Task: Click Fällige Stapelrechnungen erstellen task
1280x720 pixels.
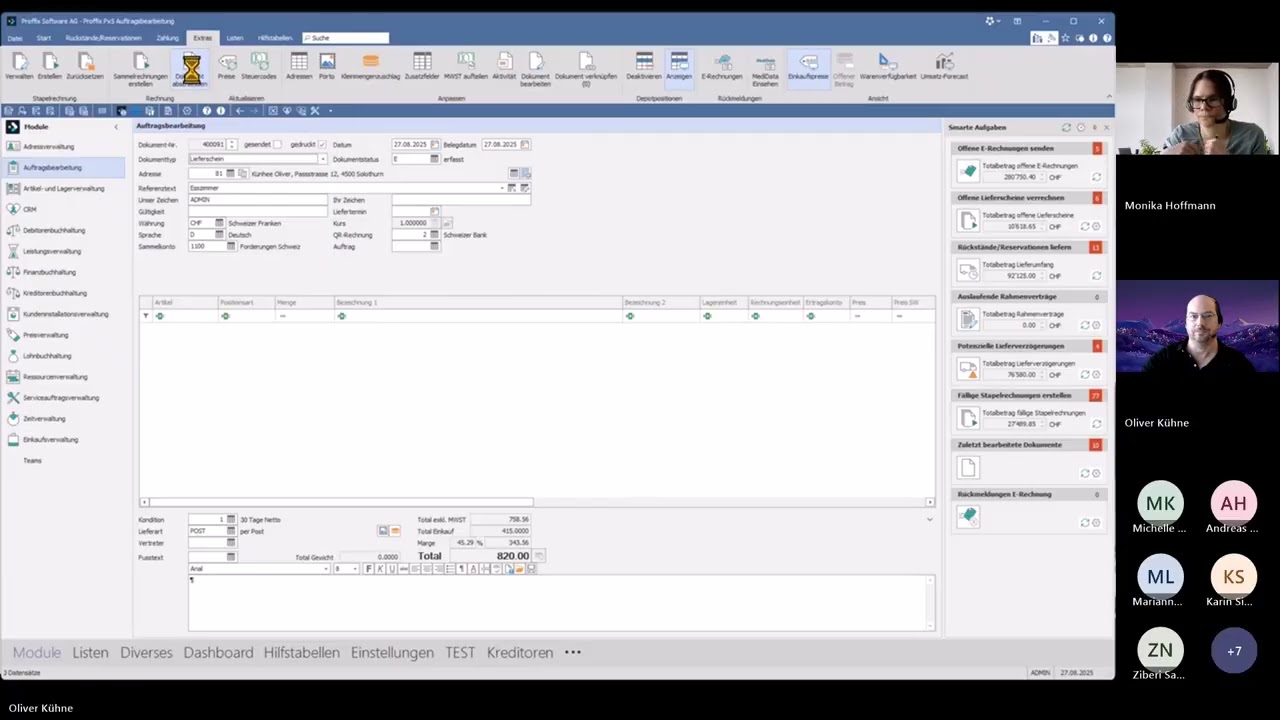Action: point(1027,395)
